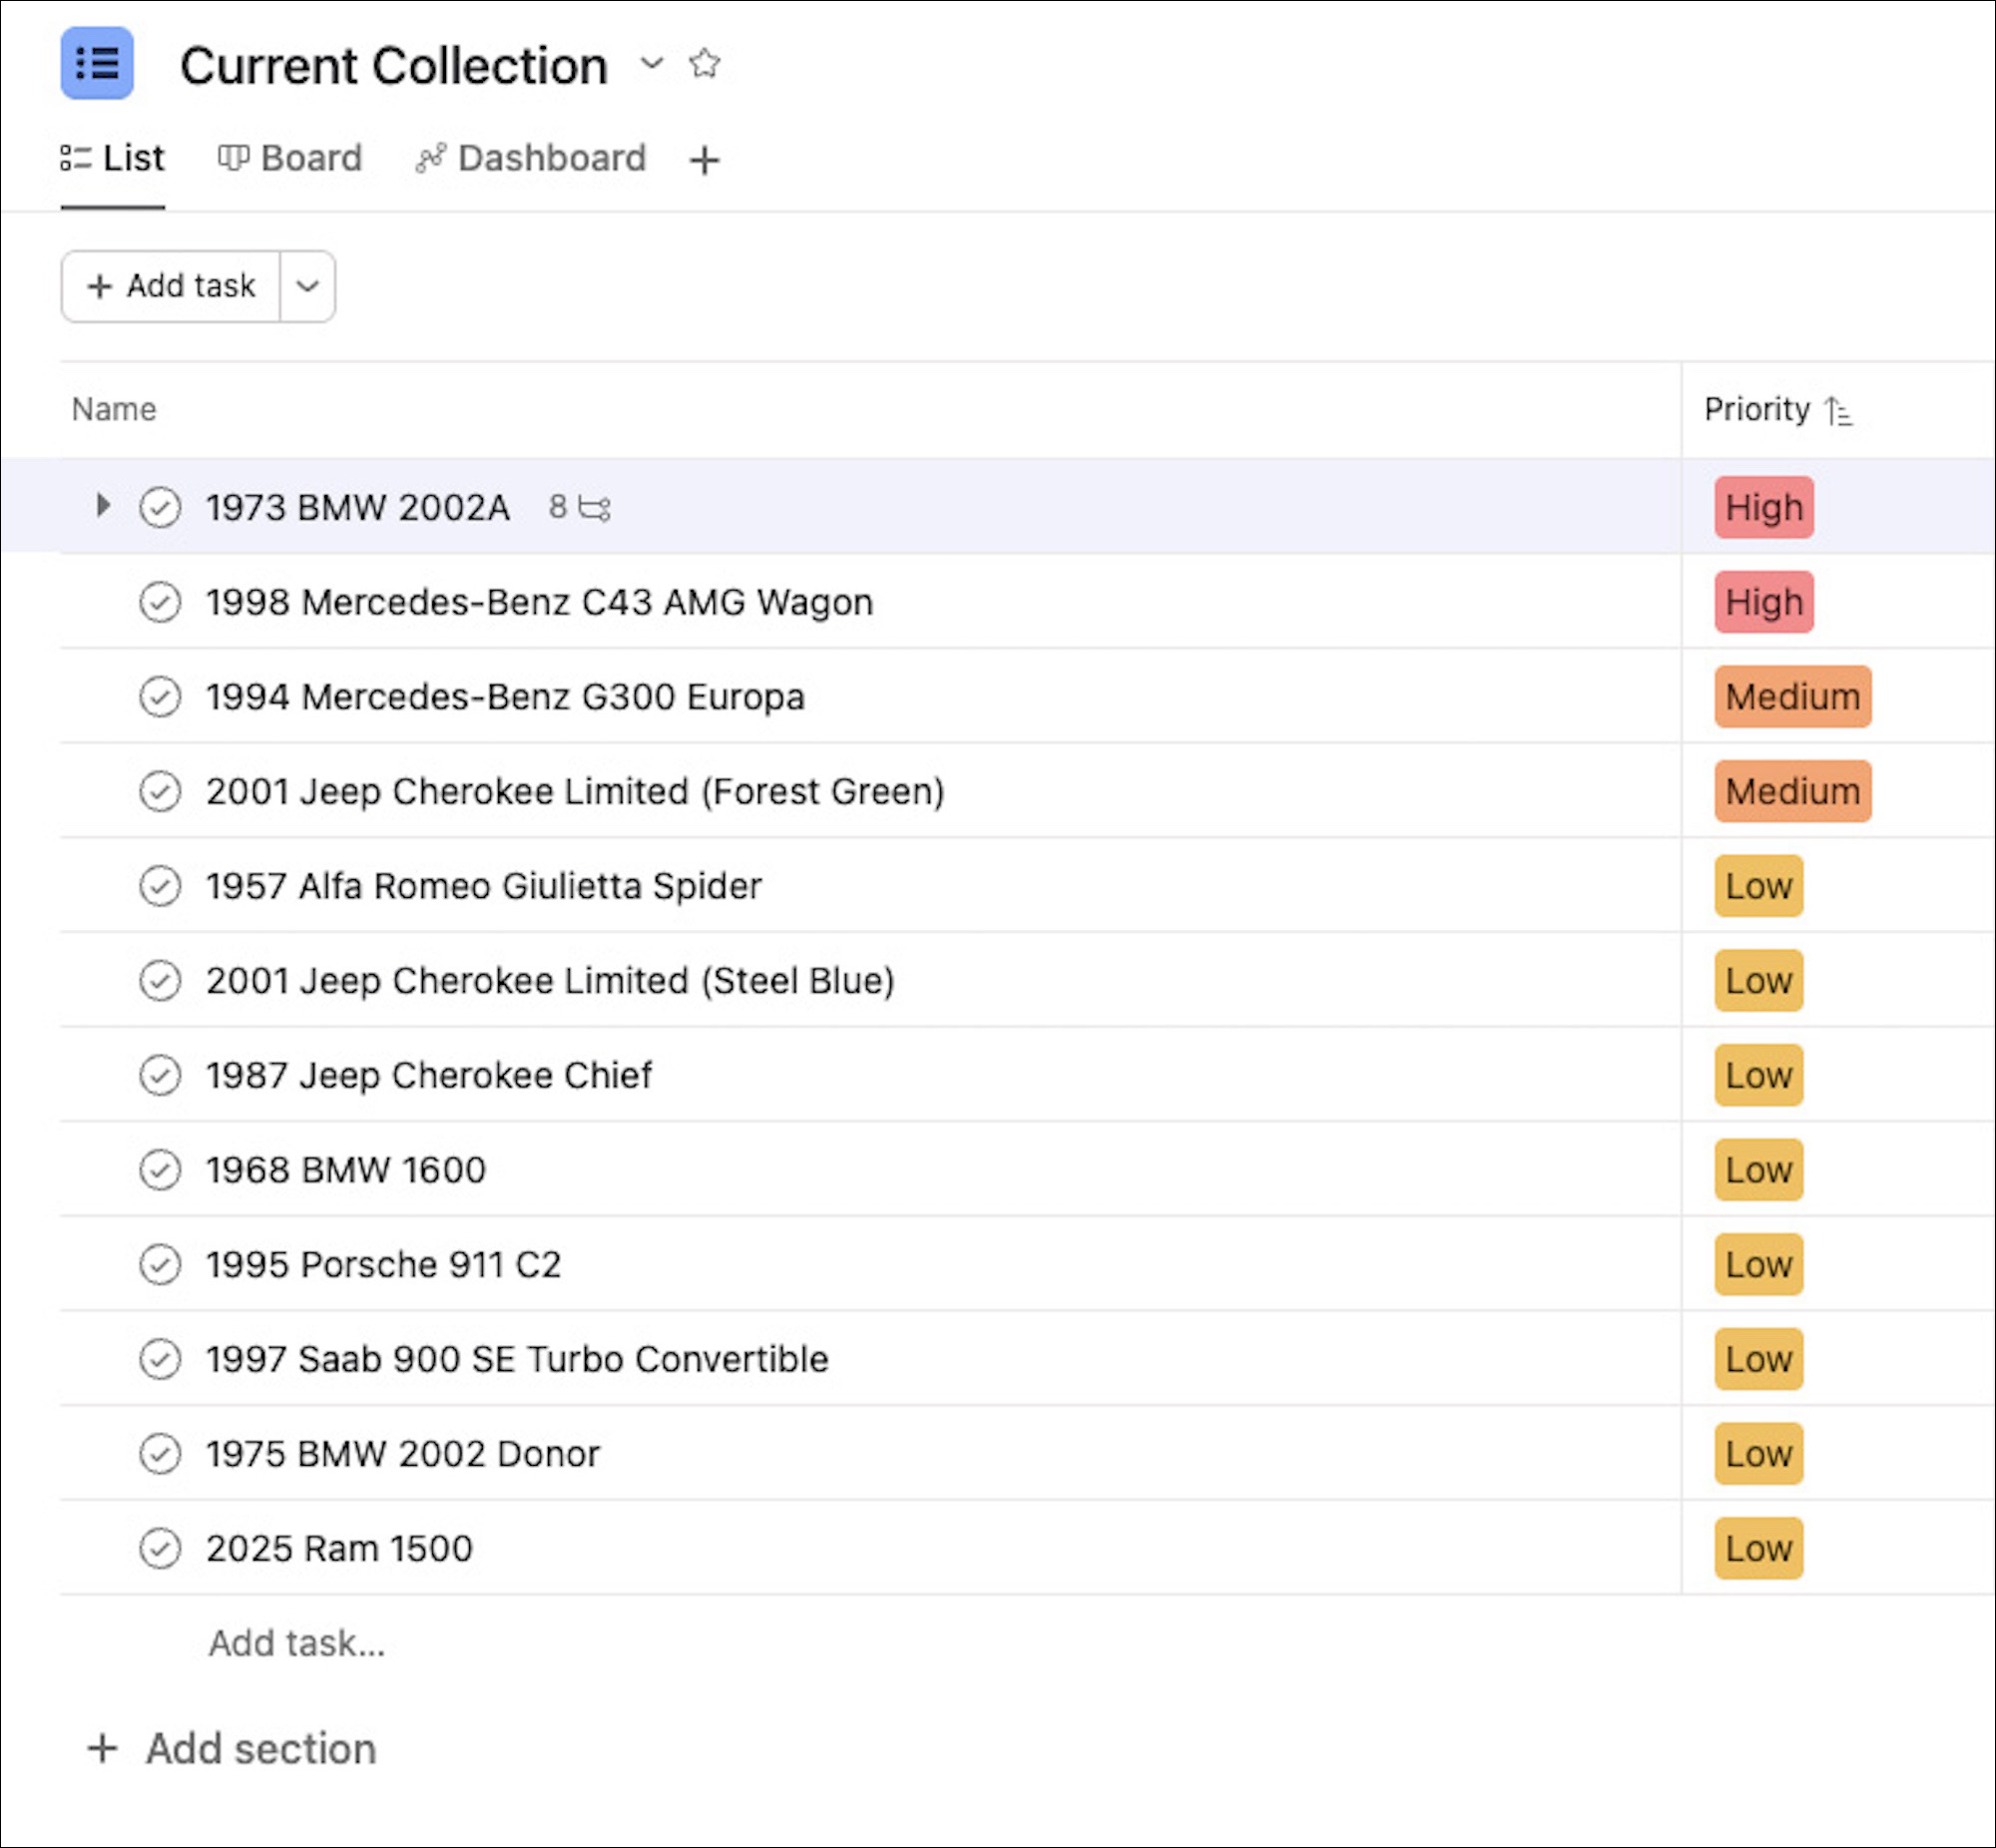Click the Add task... inline row

coord(296,1642)
